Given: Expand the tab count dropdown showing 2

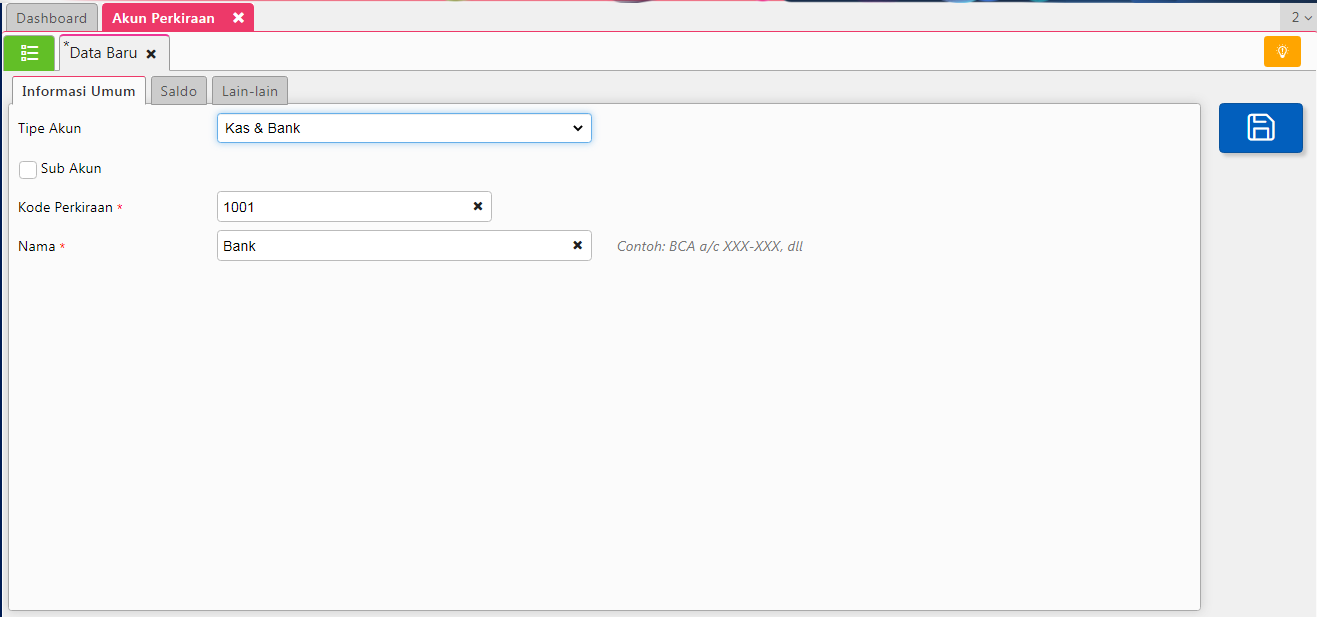Looking at the screenshot, I should coord(1300,17).
